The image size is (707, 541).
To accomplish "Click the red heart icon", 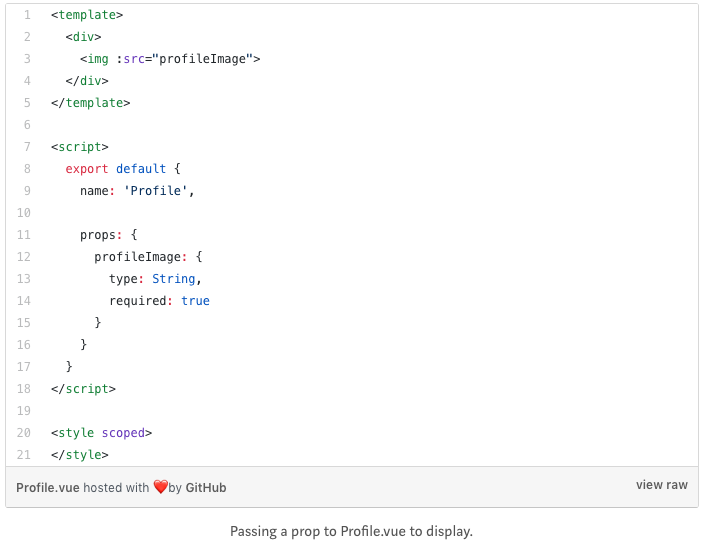I will (x=160, y=487).
